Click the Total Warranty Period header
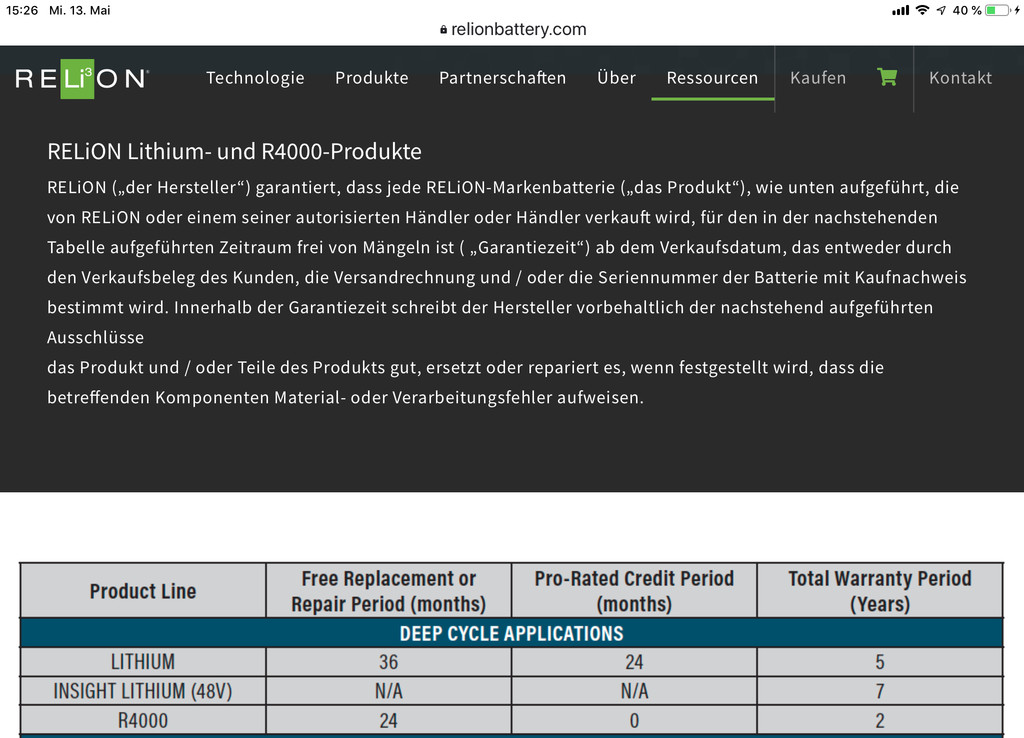The height and width of the screenshot is (738, 1024). click(x=880, y=591)
